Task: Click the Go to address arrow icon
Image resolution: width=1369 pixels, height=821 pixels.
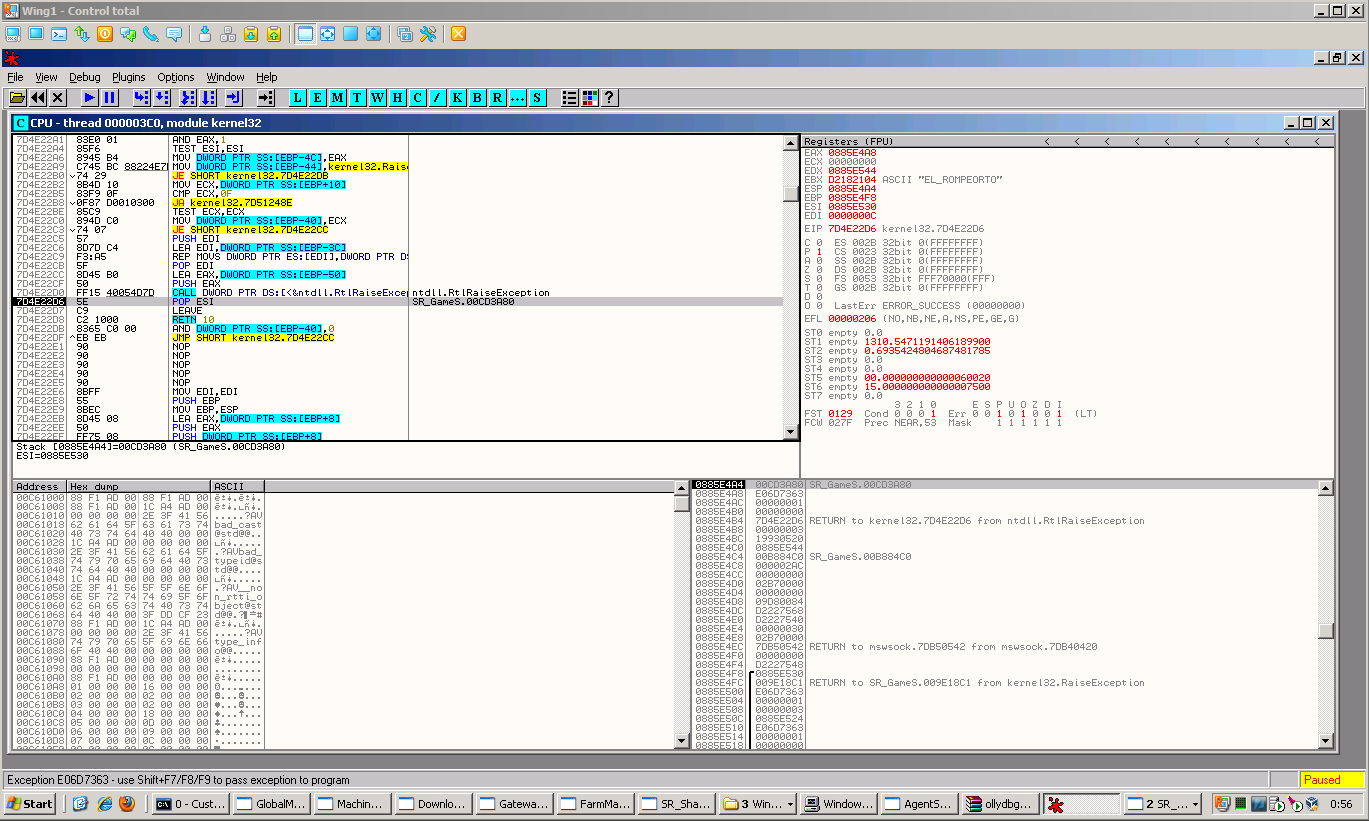Action: click(265, 97)
